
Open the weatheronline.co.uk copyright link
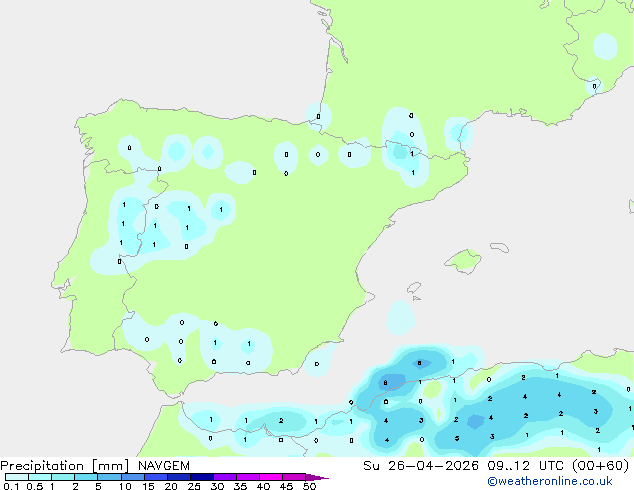[550, 482]
